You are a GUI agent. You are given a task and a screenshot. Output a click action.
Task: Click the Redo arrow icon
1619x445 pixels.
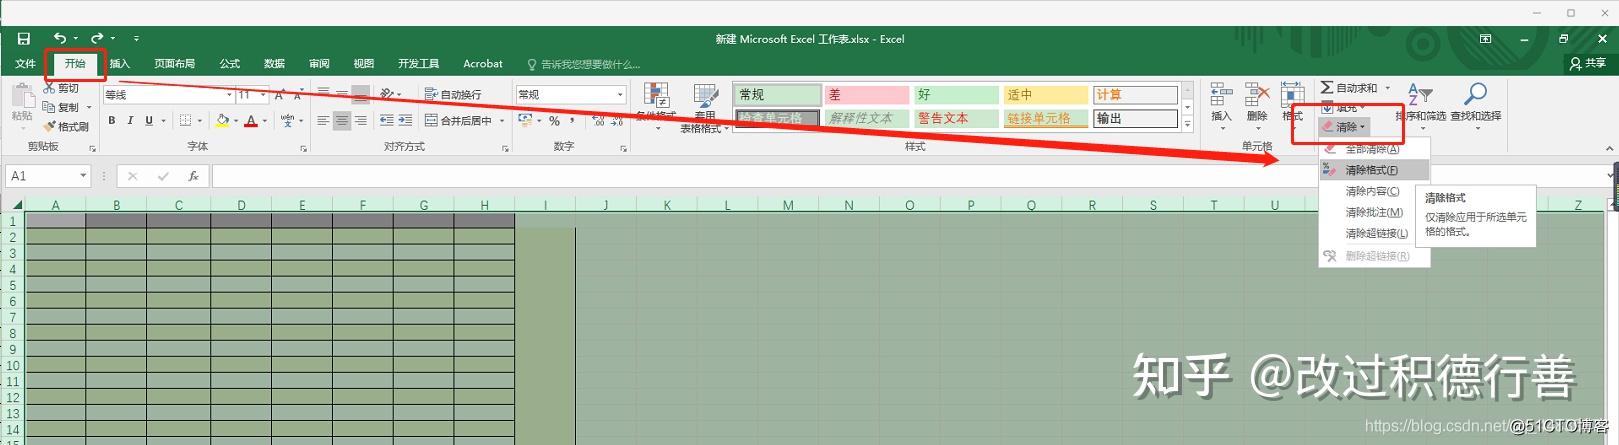coord(97,39)
